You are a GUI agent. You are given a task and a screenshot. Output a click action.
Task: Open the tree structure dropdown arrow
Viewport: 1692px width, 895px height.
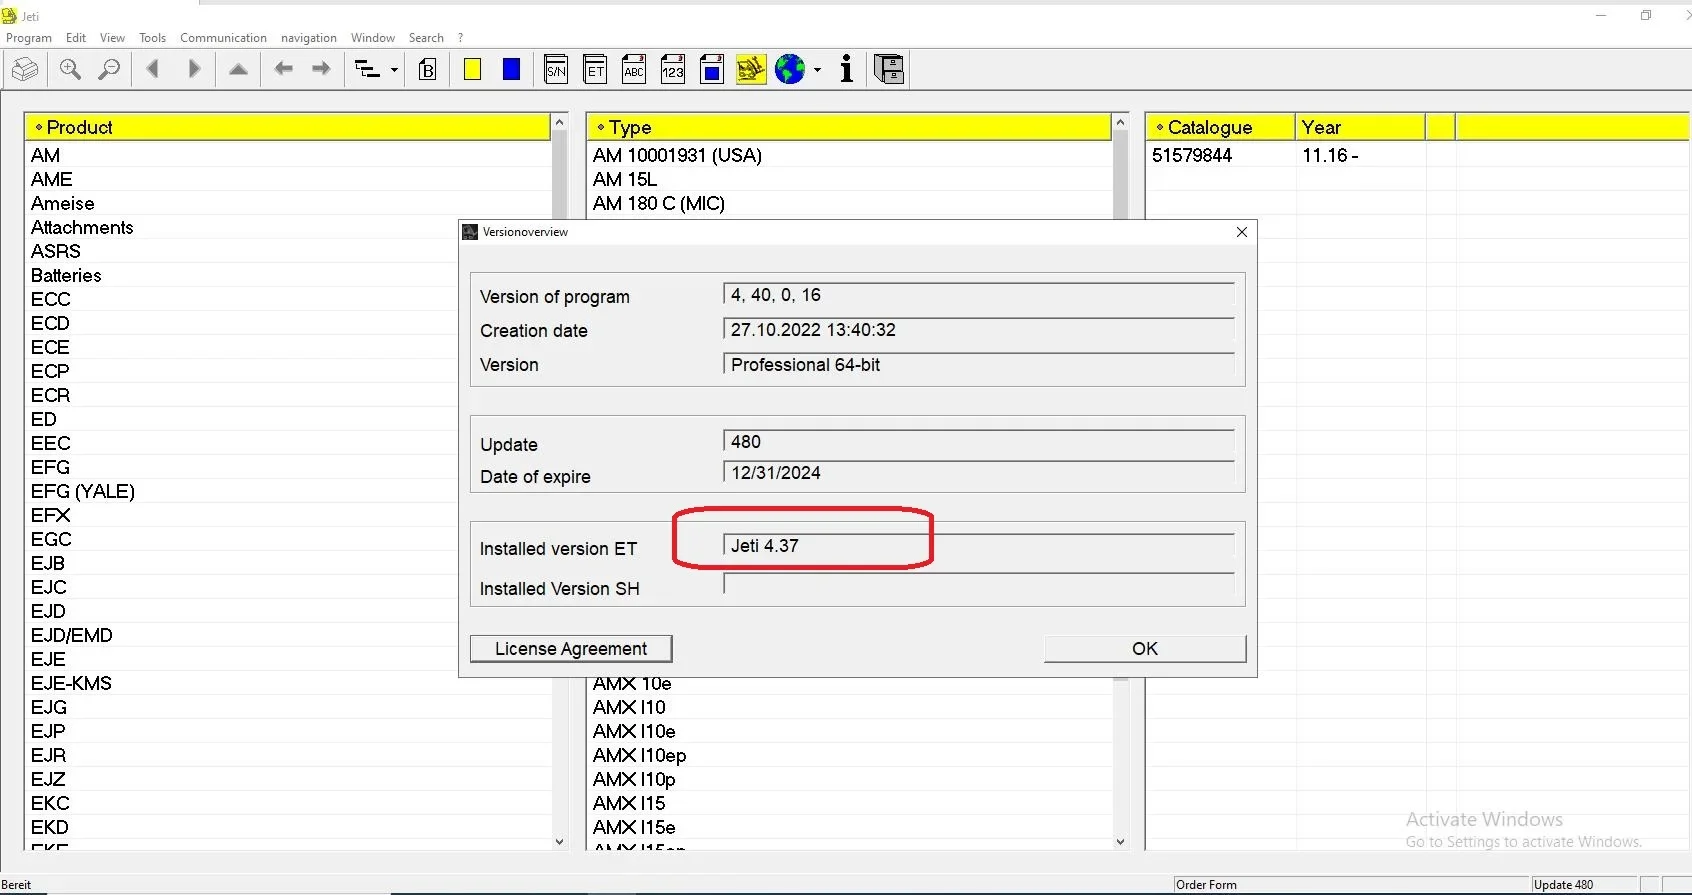point(394,70)
